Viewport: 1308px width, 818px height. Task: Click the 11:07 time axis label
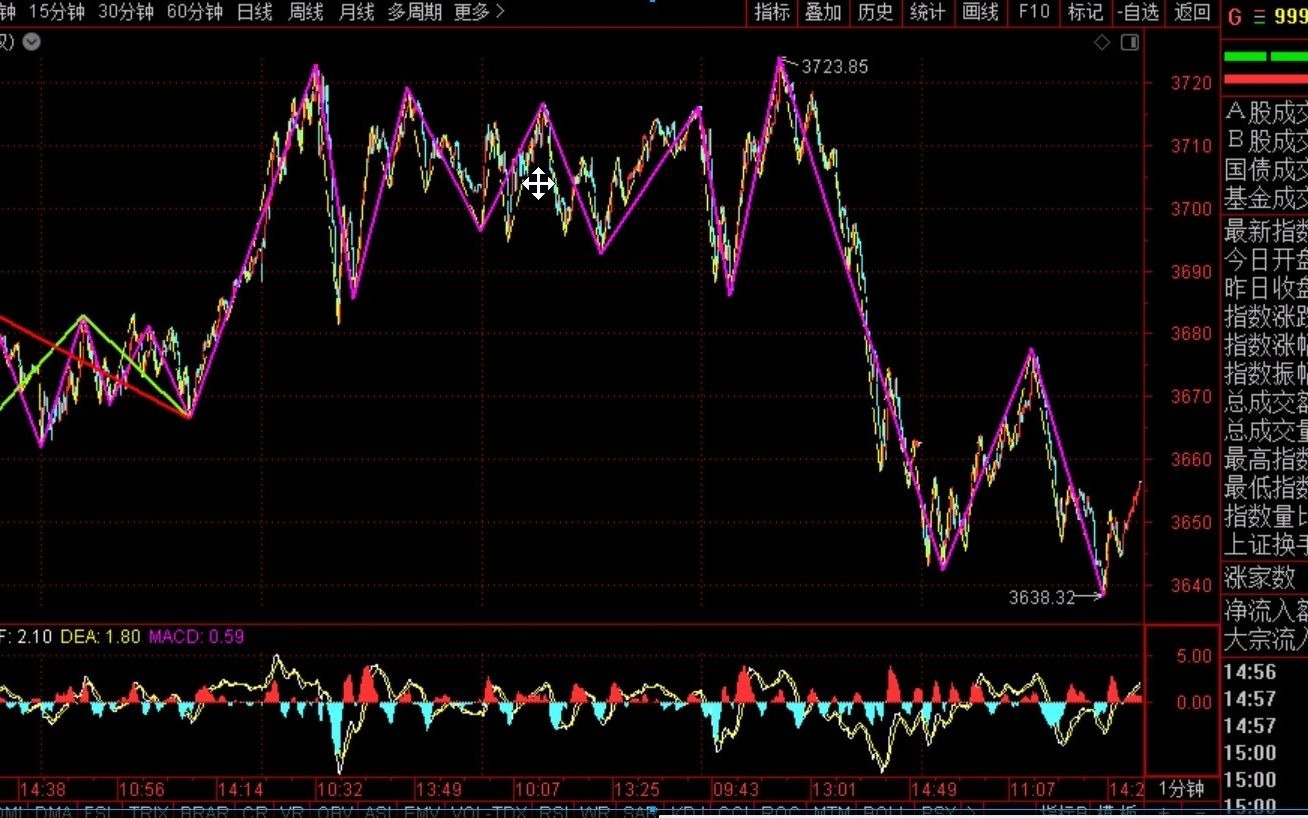pos(1032,789)
